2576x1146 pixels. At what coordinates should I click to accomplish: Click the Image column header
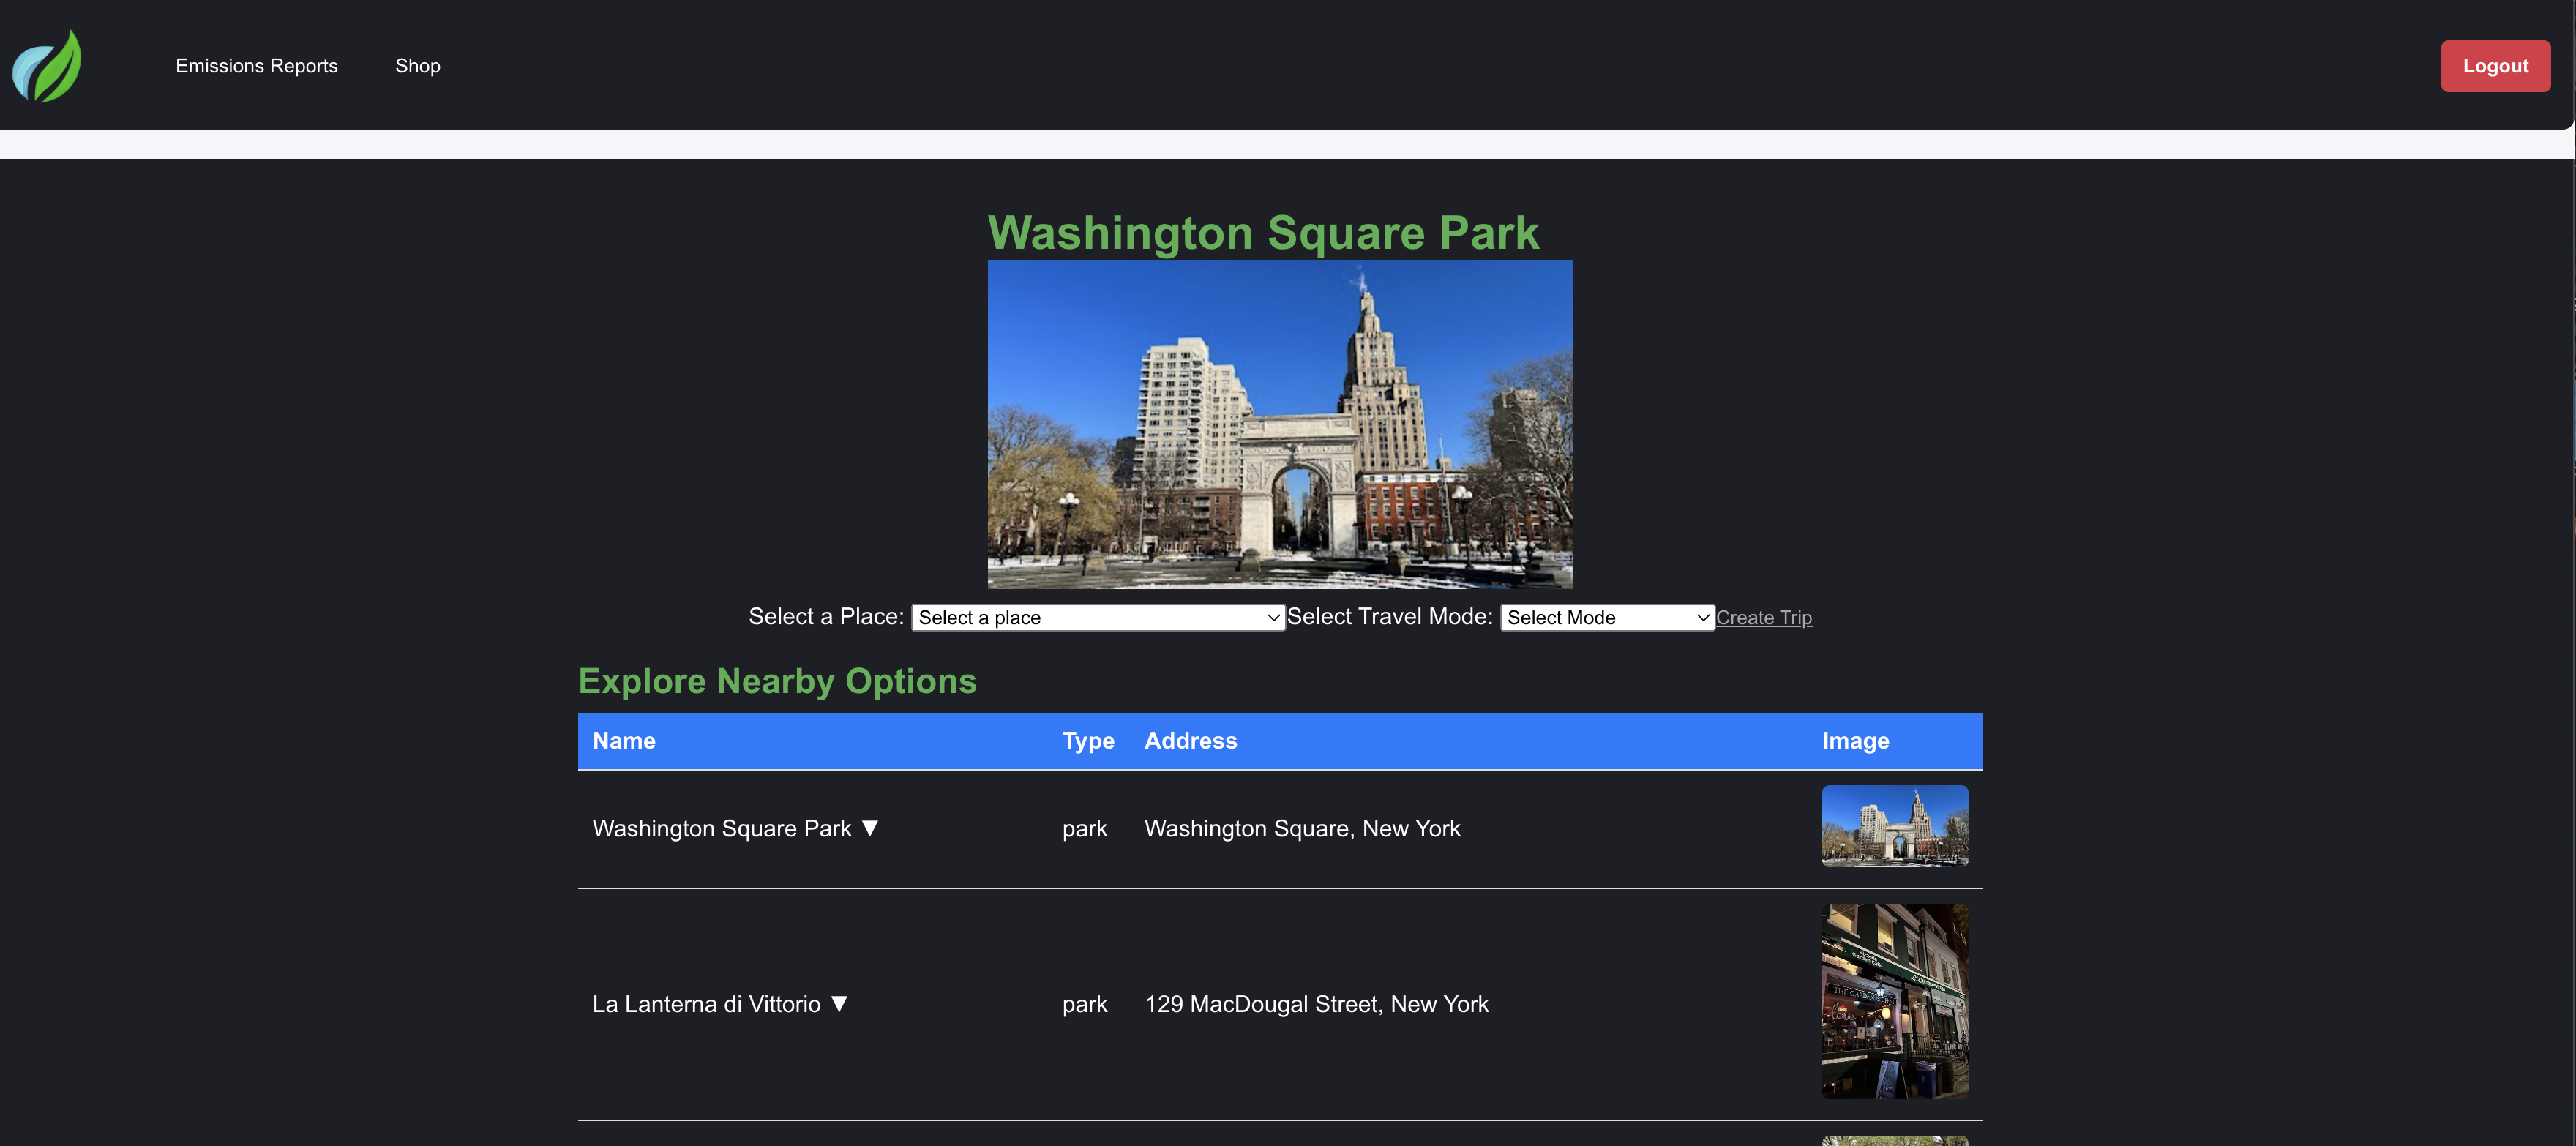click(1855, 741)
